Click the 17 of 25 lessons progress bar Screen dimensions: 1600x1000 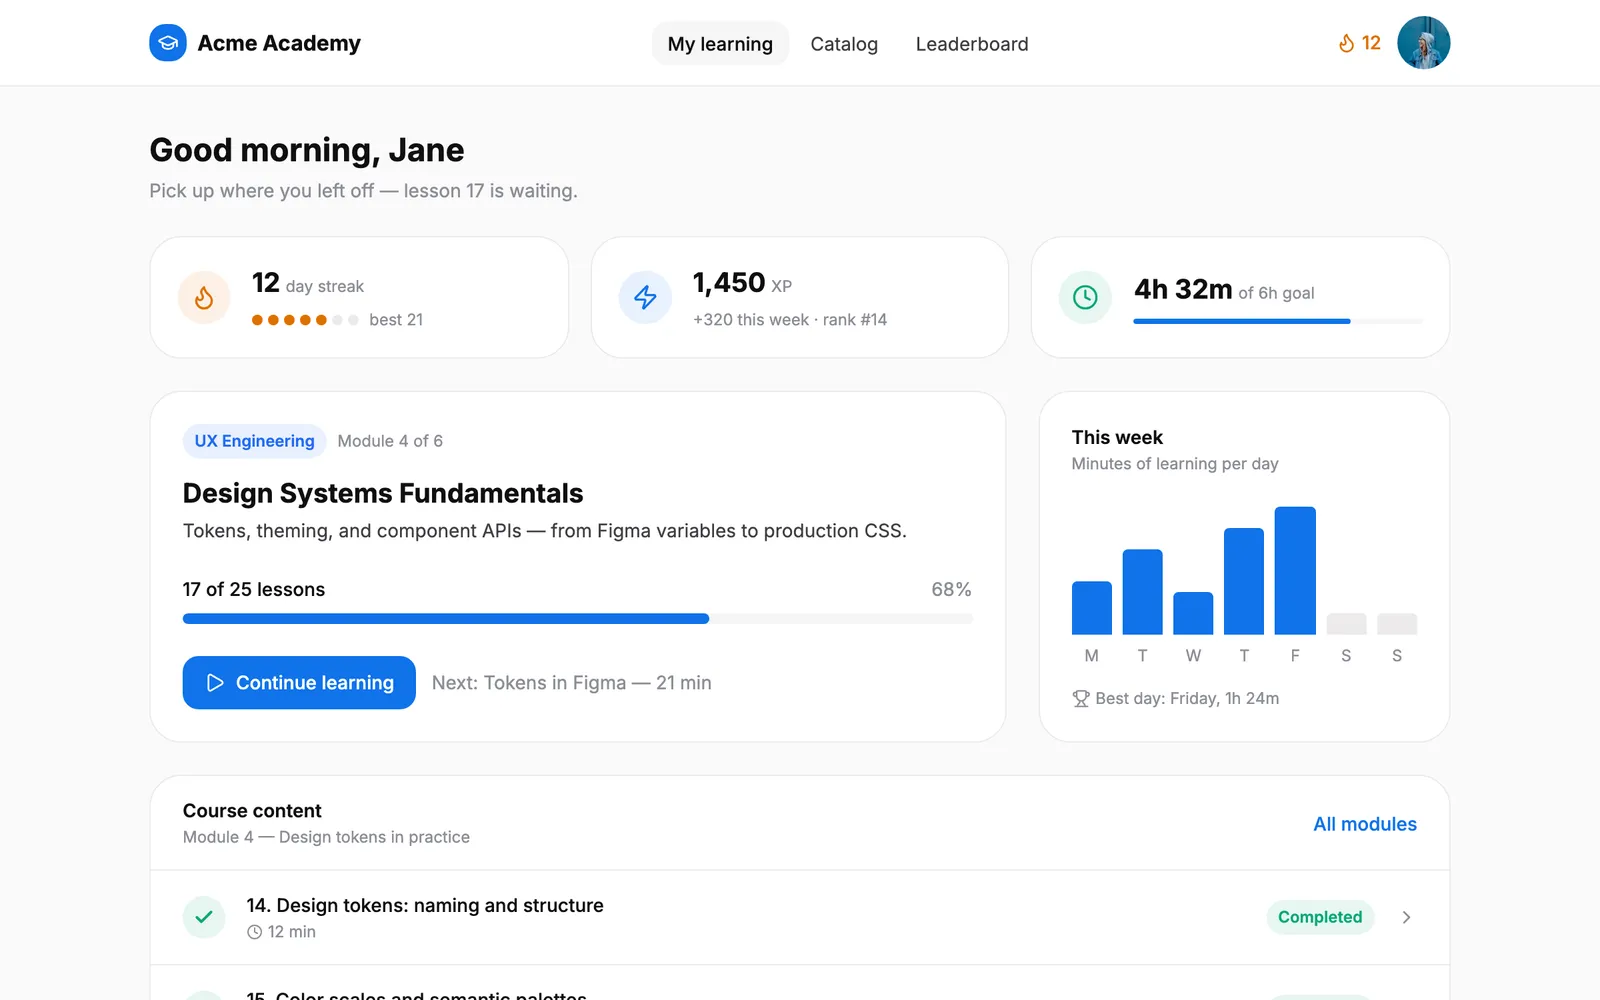click(578, 619)
